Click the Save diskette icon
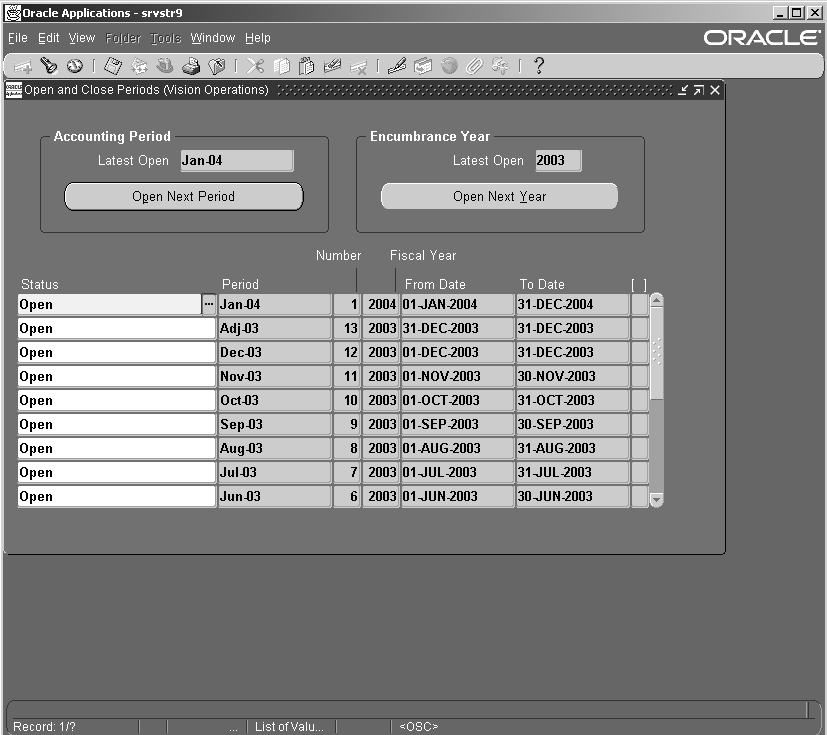Image resolution: width=827 pixels, height=735 pixels. 113,66
